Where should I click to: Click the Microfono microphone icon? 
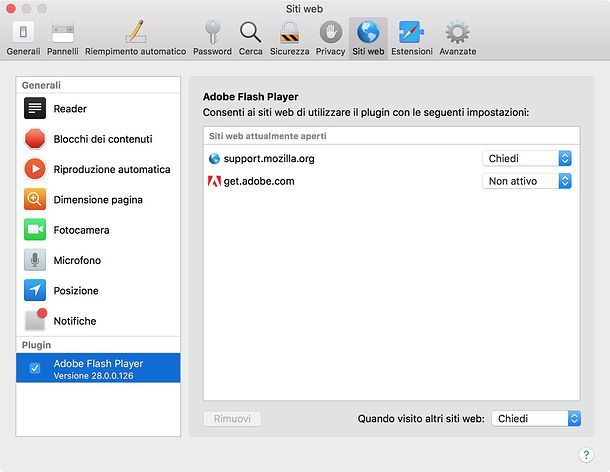tap(35, 260)
